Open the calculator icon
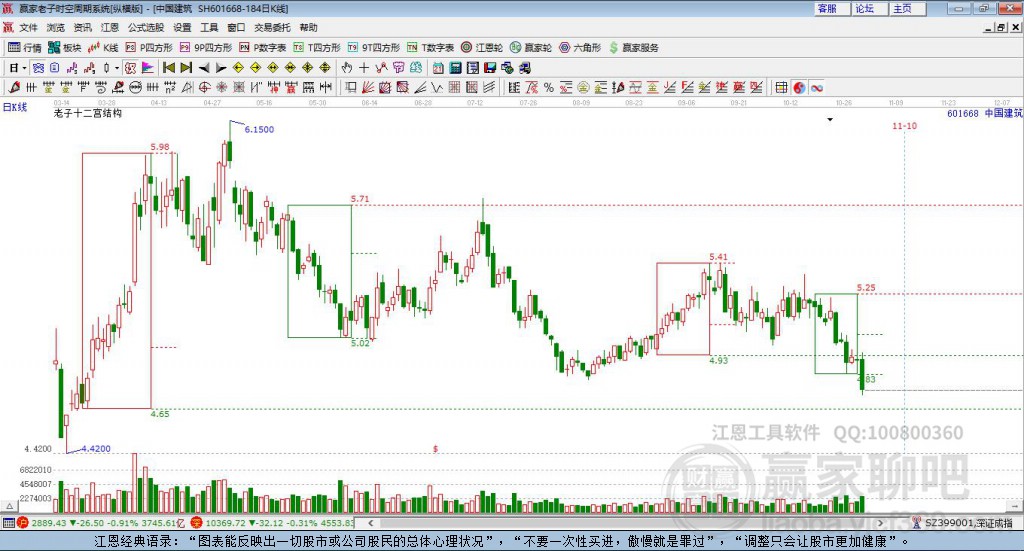This screenshot has width=1024, height=551. pyautogui.click(x=456, y=68)
